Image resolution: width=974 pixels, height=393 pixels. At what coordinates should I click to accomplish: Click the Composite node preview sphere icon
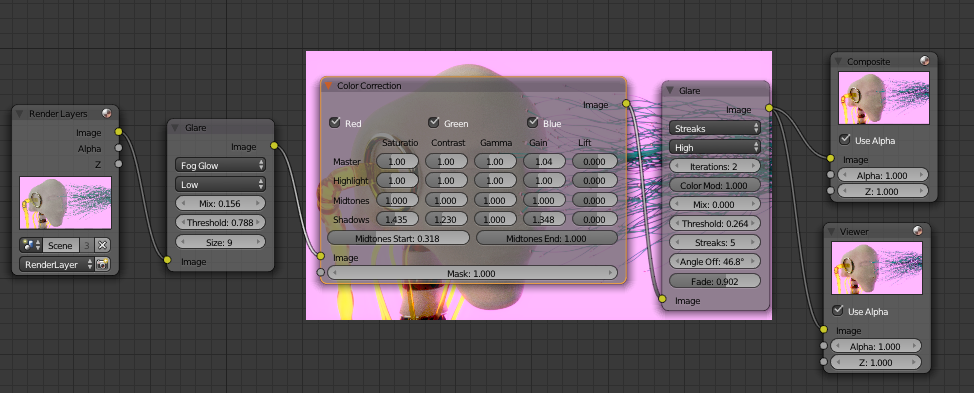[924, 61]
